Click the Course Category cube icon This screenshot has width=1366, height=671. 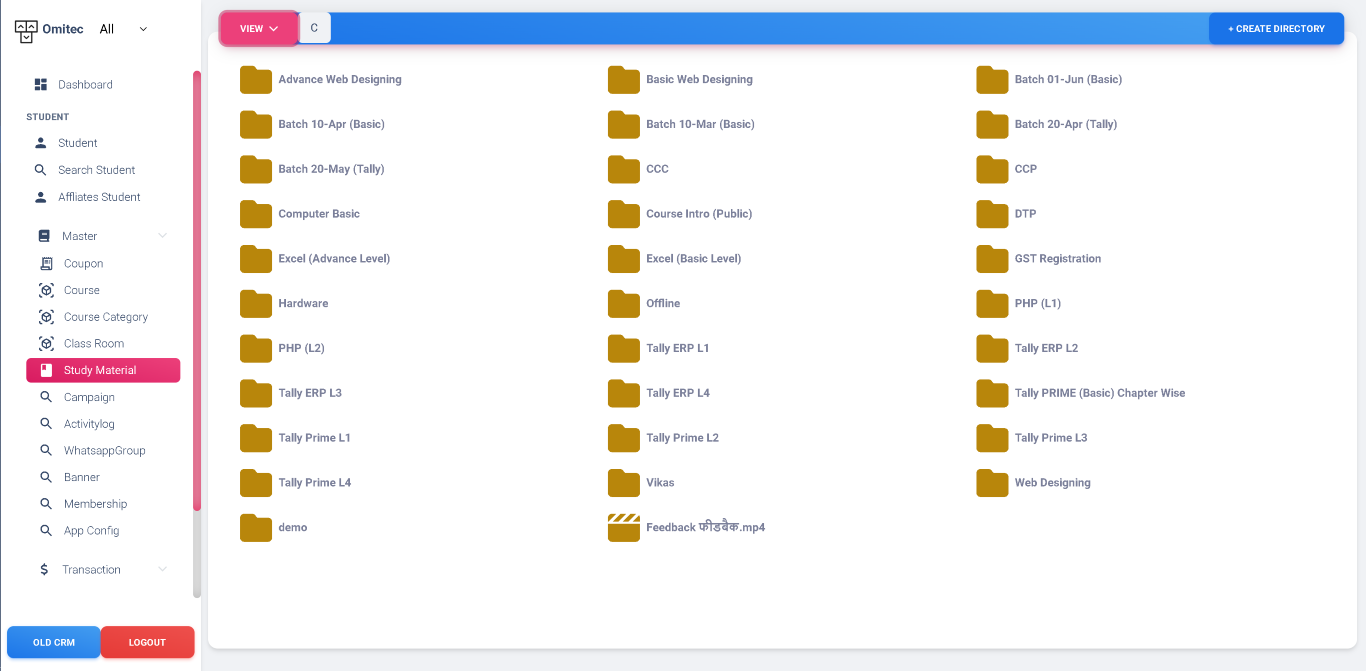pos(46,317)
